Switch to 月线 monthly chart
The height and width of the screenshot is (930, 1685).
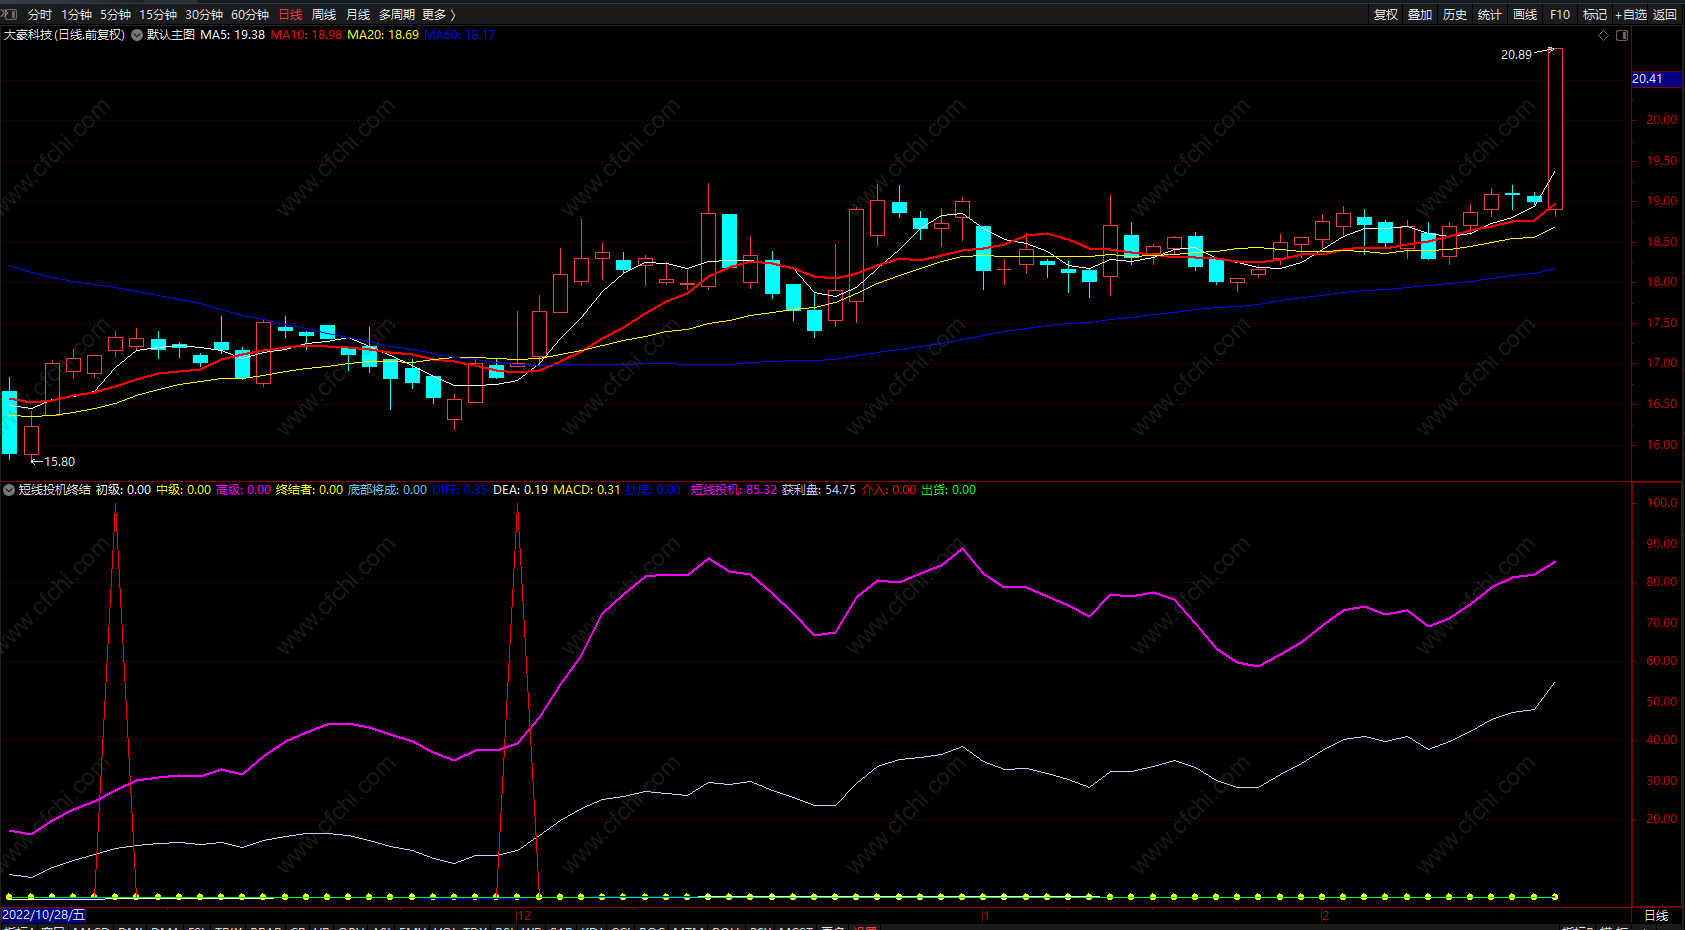pyautogui.click(x=358, y=14)
